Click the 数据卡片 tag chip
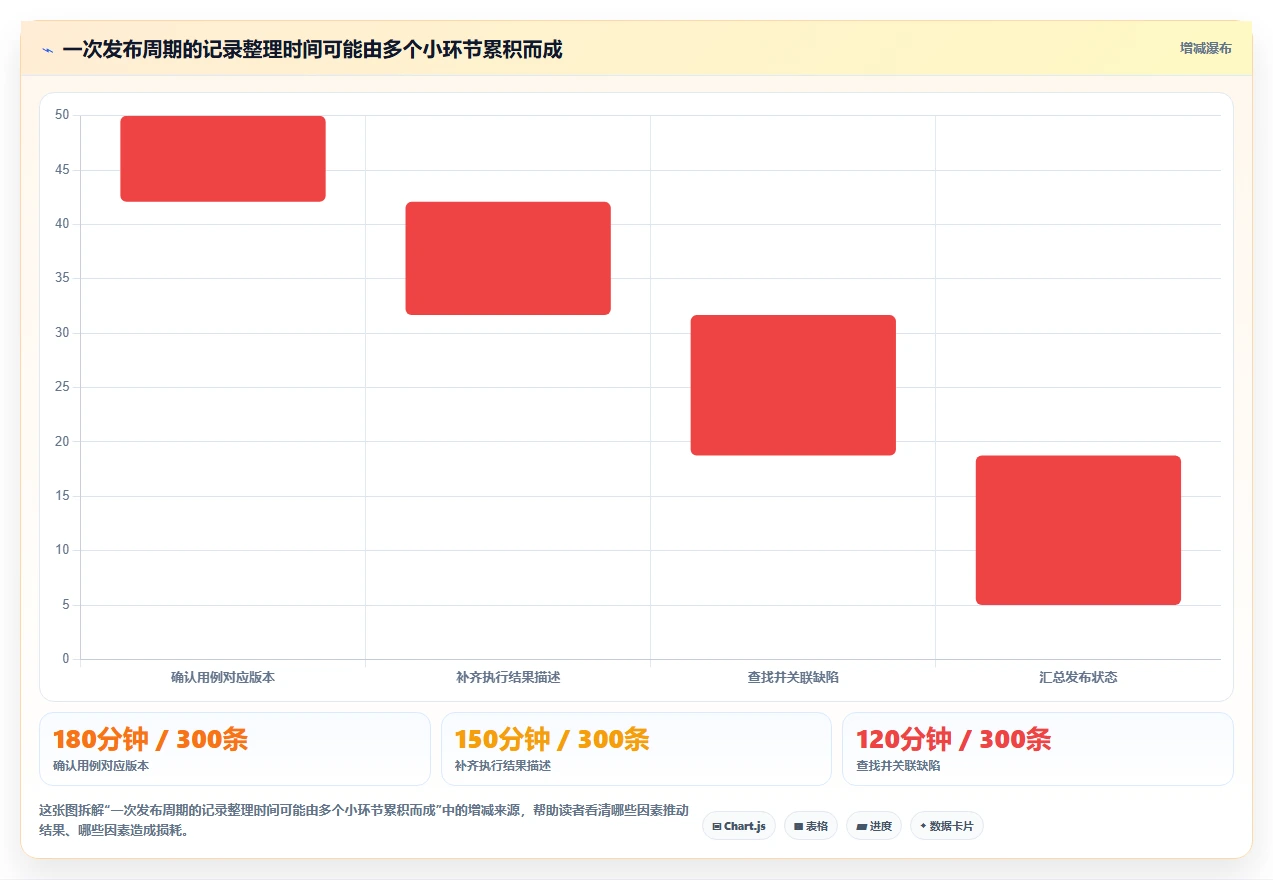This screenshot has width=1273, height=880. coord(947,826)
